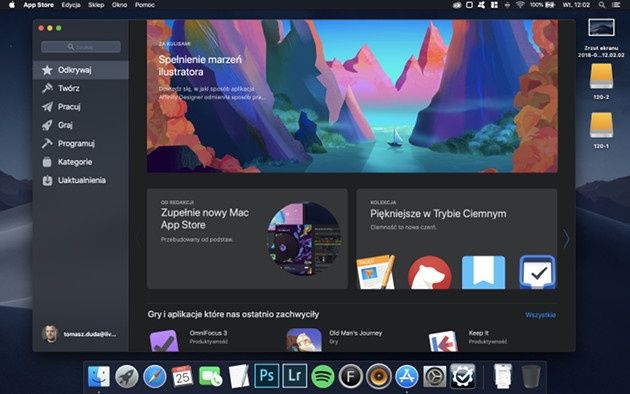Select the Zrzut ekranu file on desktop
Screen dimensions: 630x394
[601, 38]
